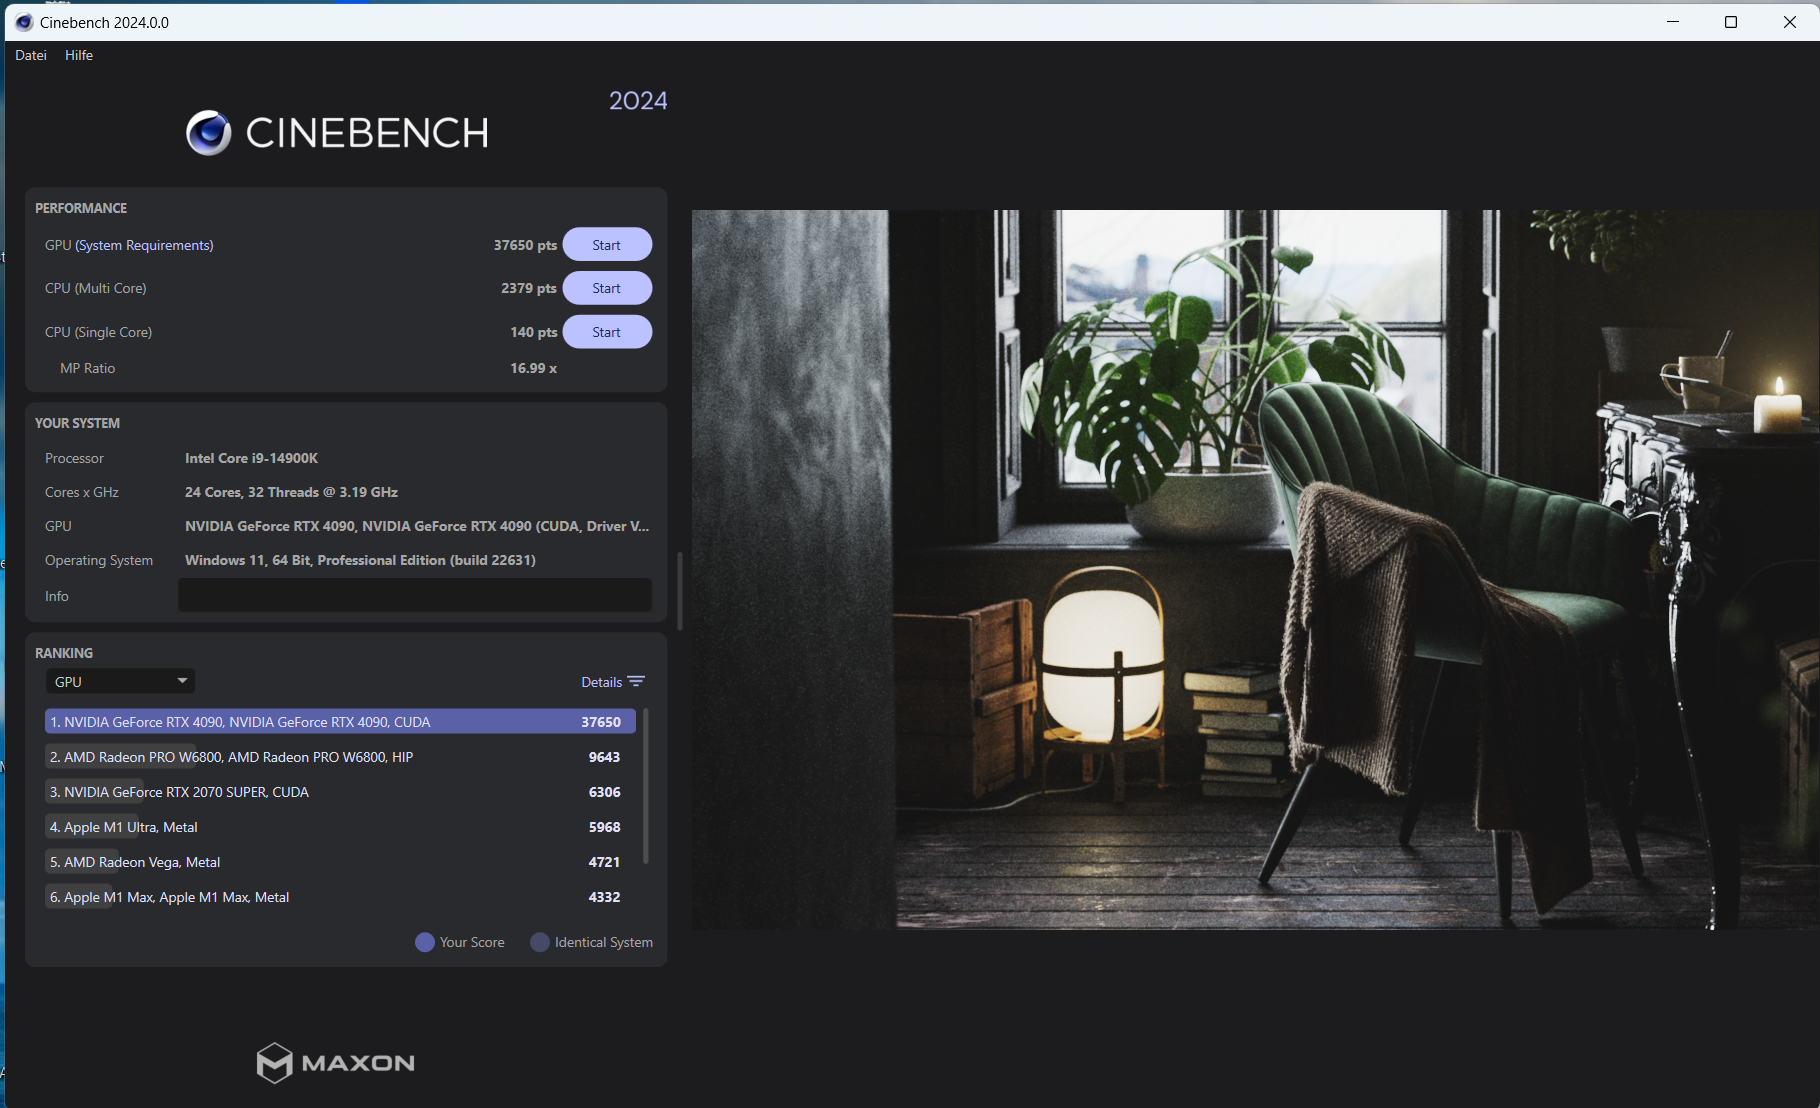Click the Maxon logo at bottom
The image size is (1820, 1108).
pyautogui.click(x=336, y=1063)
